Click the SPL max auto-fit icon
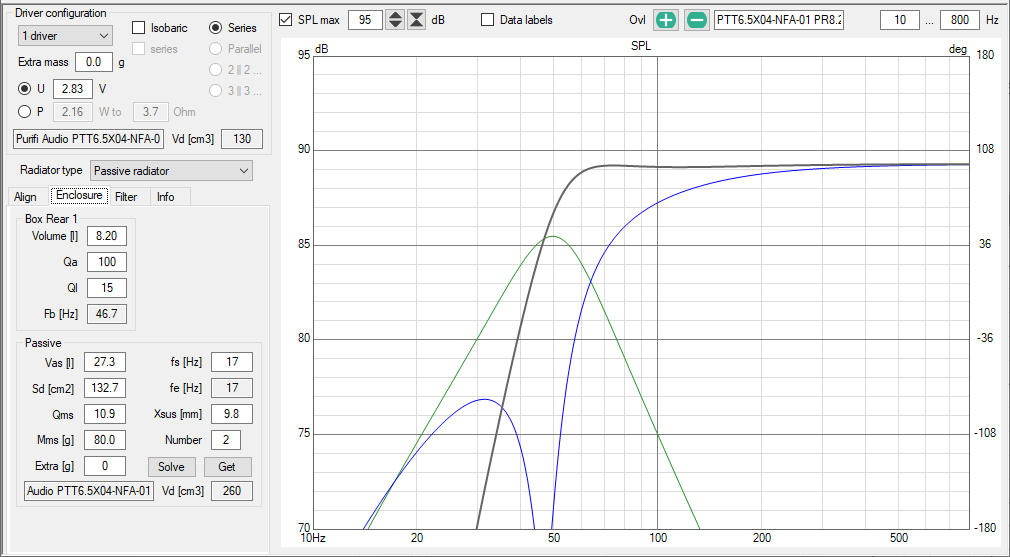1010x557 pixels. tap(417, 20)
